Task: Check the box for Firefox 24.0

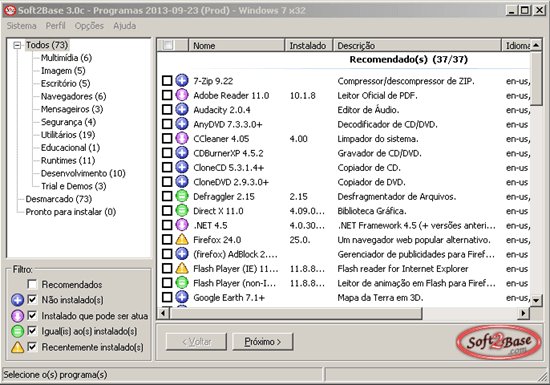Action: 167,239
